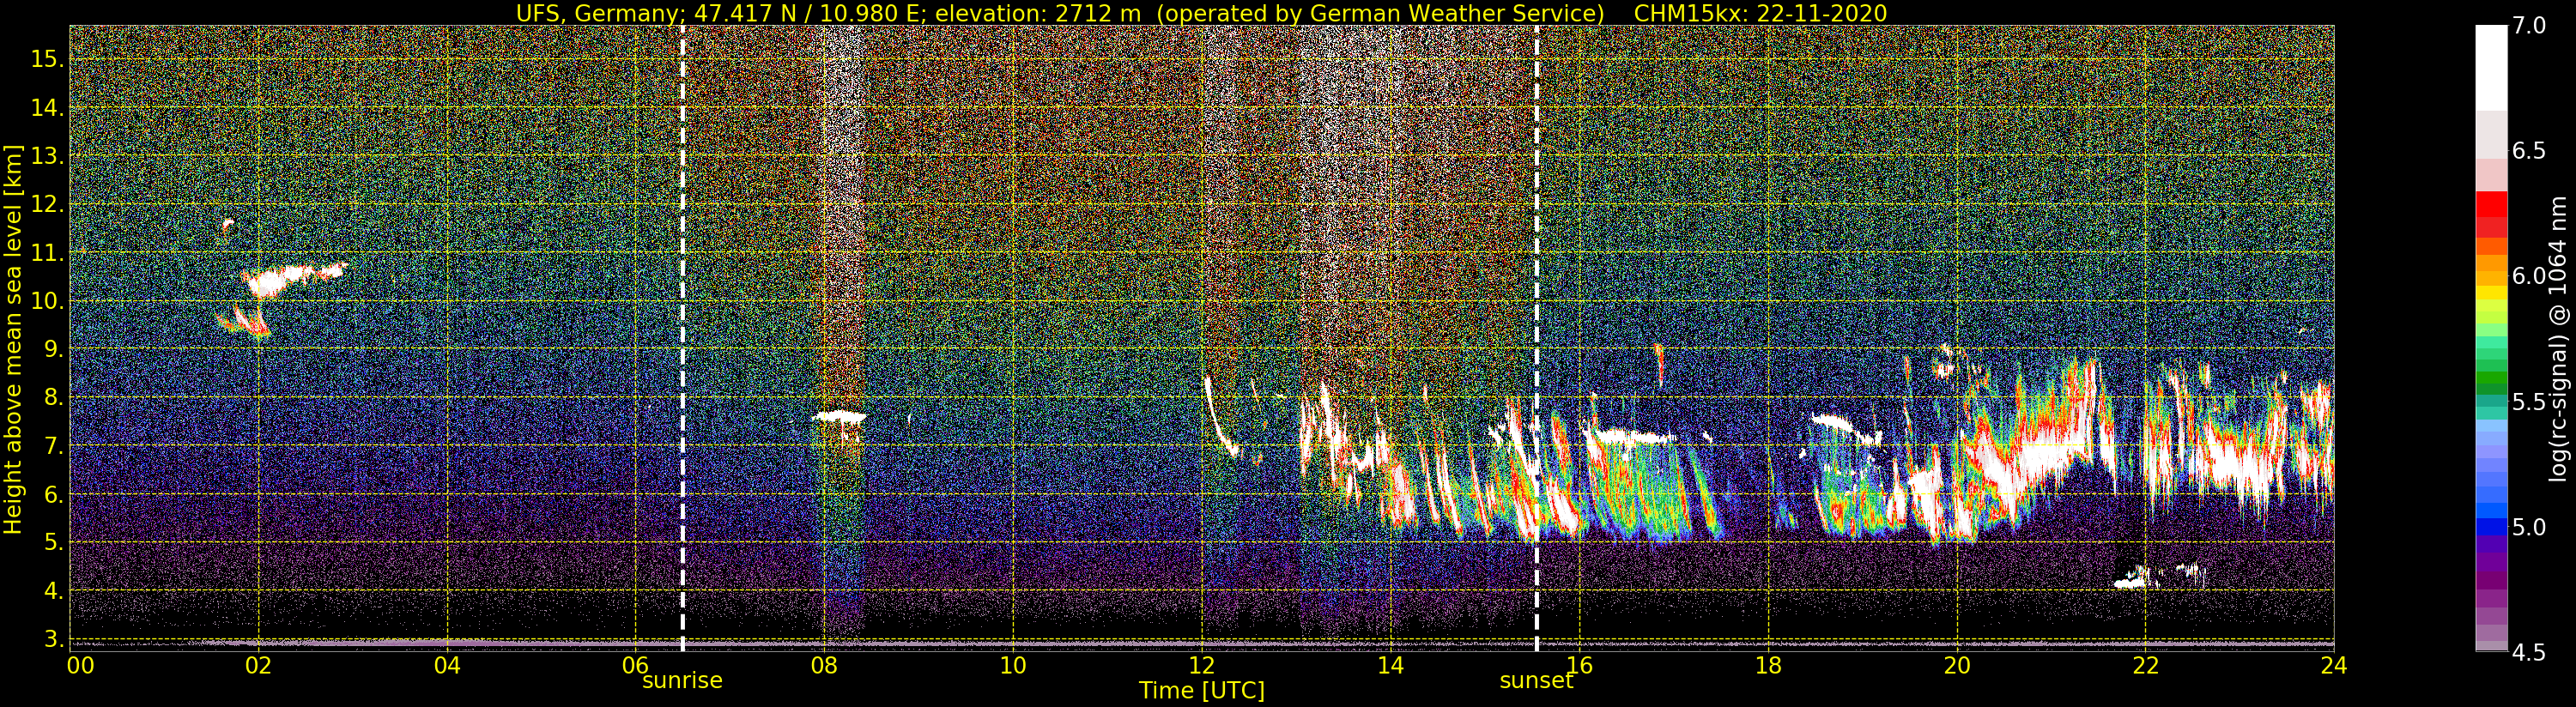Click the '04' time axis tick label

(447, 665)
